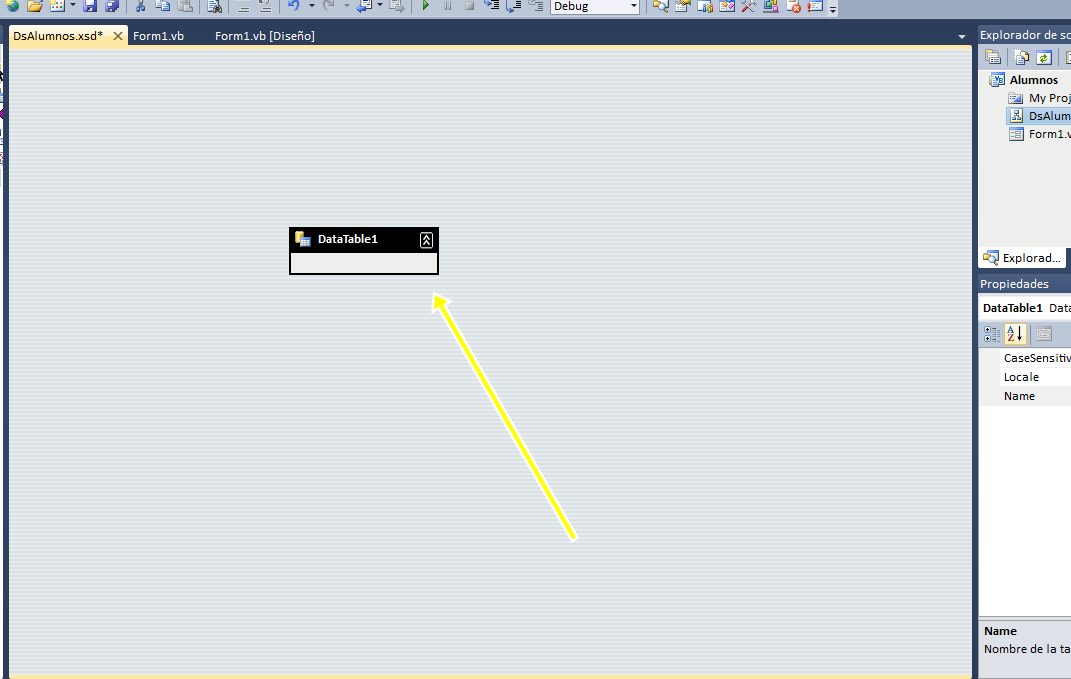1071x679 pixels.
Task: Break all execution with the pause icon
Action: coord(446,8)
